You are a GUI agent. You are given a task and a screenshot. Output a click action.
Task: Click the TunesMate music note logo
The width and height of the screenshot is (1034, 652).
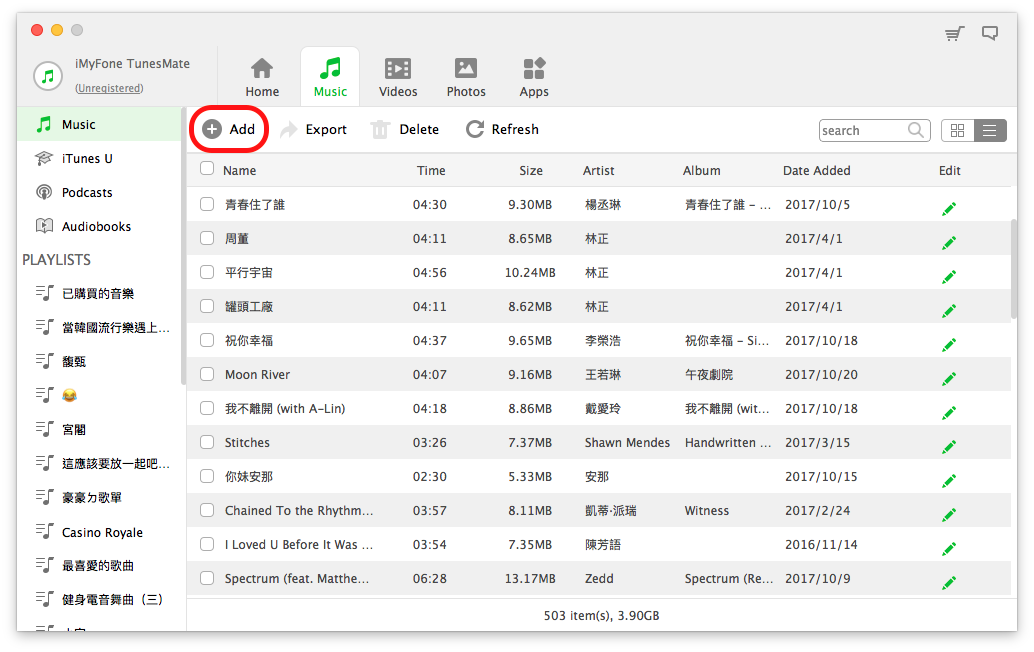tap(47, 76)
